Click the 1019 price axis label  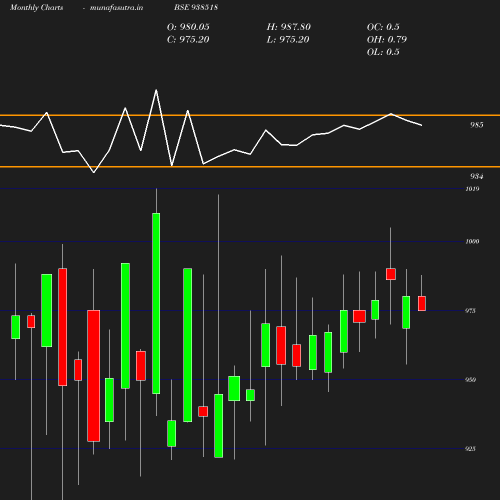point(472,189)
